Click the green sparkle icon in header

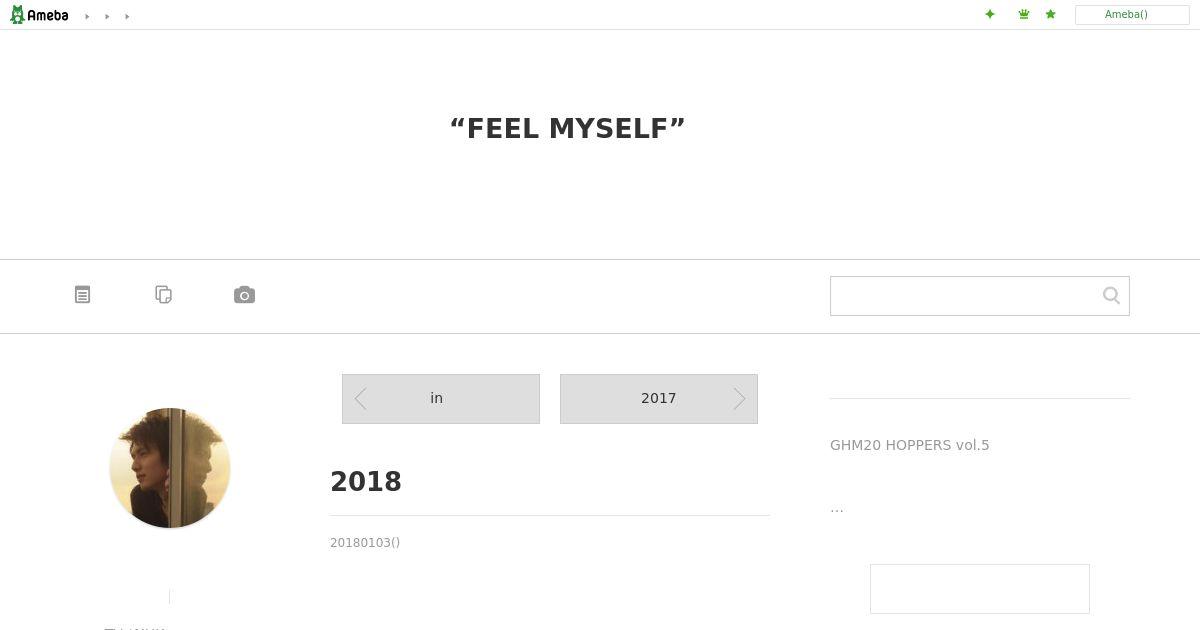pyautogui.click(x=990, y=14)
